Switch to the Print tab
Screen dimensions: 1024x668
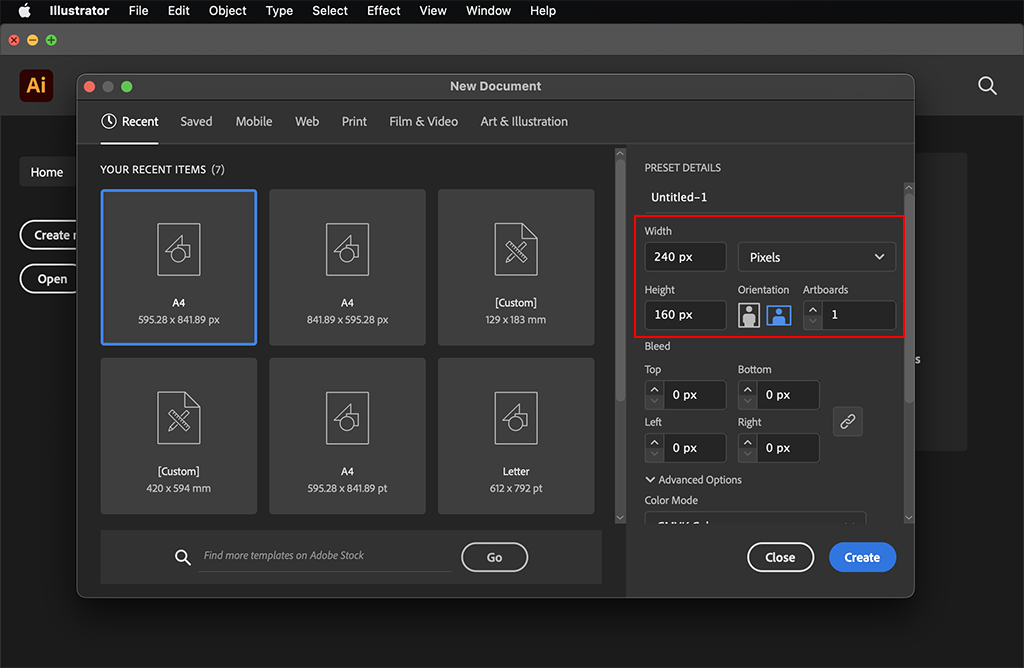coord(354,121)
